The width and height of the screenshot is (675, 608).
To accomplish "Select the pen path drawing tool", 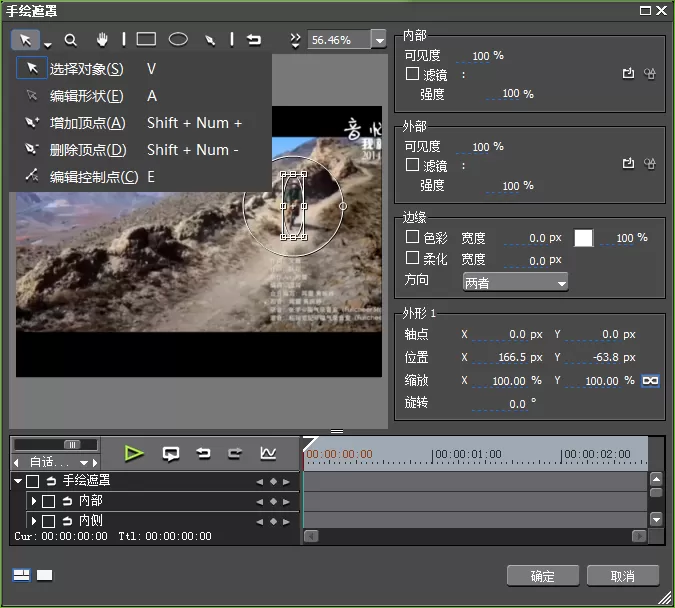I will pos(210,40).
